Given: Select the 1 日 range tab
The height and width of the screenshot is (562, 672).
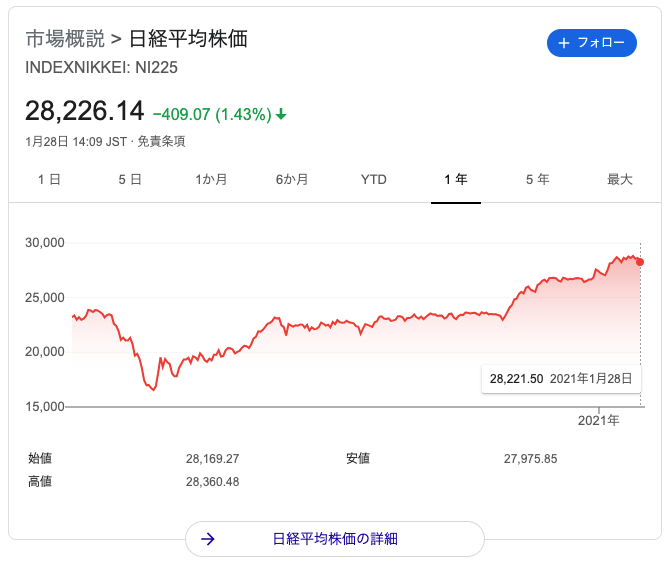Looking at the screenshot, I should click(49, 179).
